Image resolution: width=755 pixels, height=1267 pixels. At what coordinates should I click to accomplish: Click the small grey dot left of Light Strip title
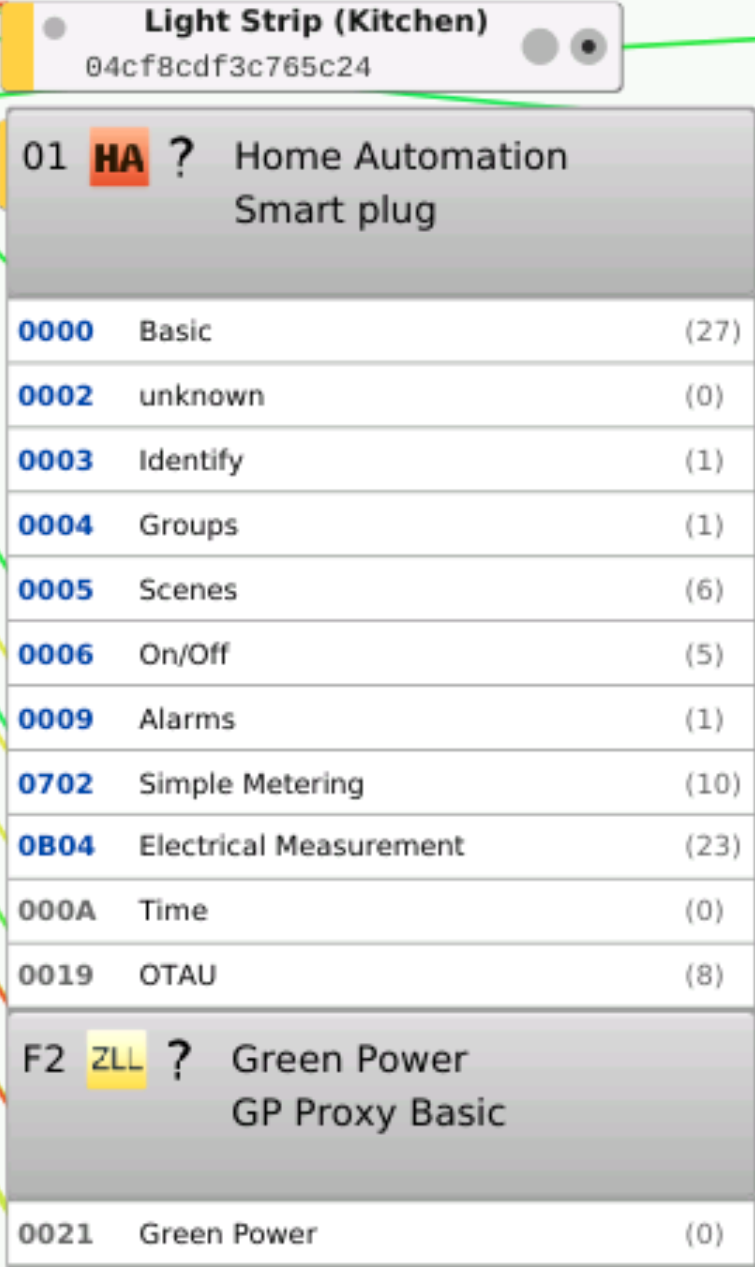tap(55, 28)
